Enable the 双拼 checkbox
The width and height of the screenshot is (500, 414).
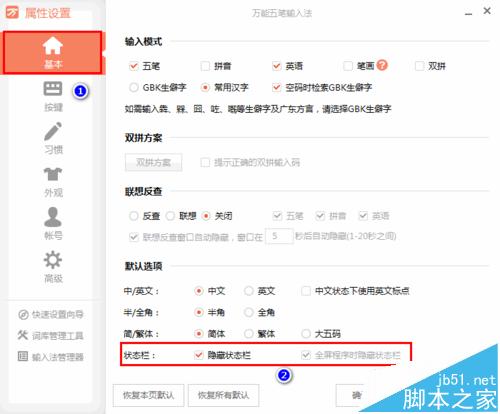pos(419,66)
